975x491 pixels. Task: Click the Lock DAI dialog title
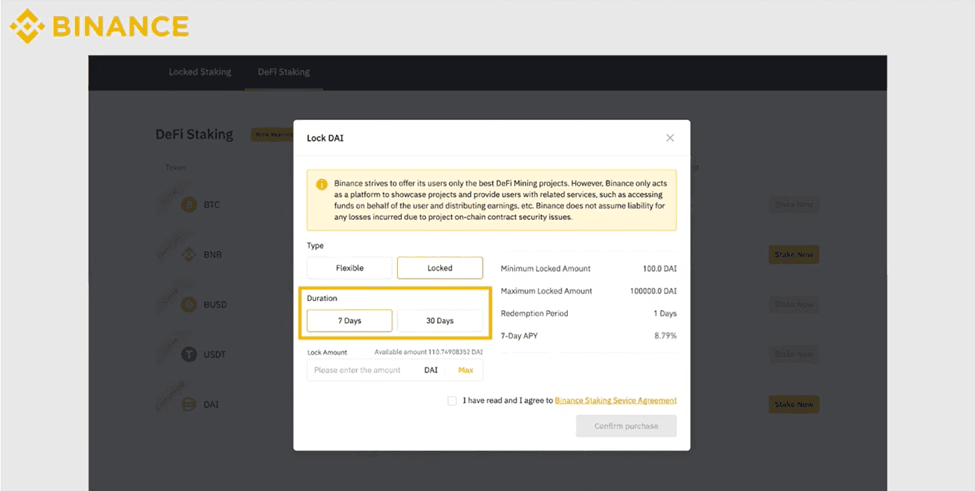325,138
